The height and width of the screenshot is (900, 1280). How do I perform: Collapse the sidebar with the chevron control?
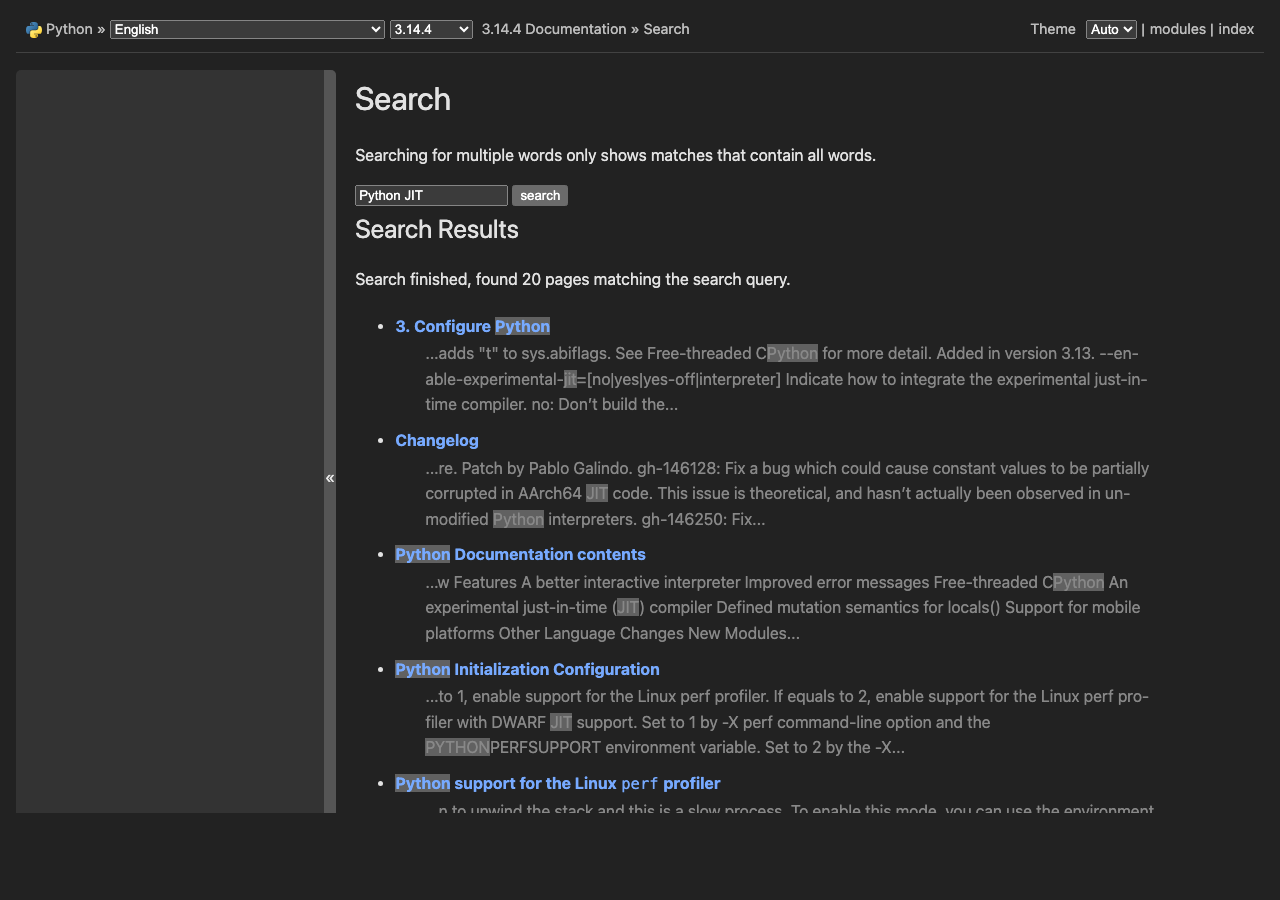pos(330,478)
